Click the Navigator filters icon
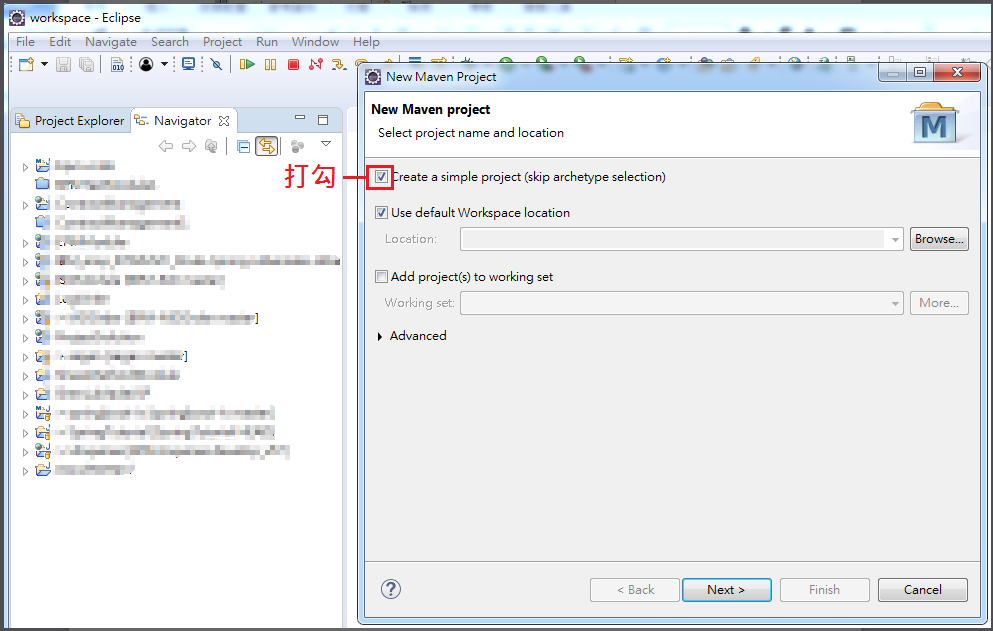993x631 pixels. (297, 146)
